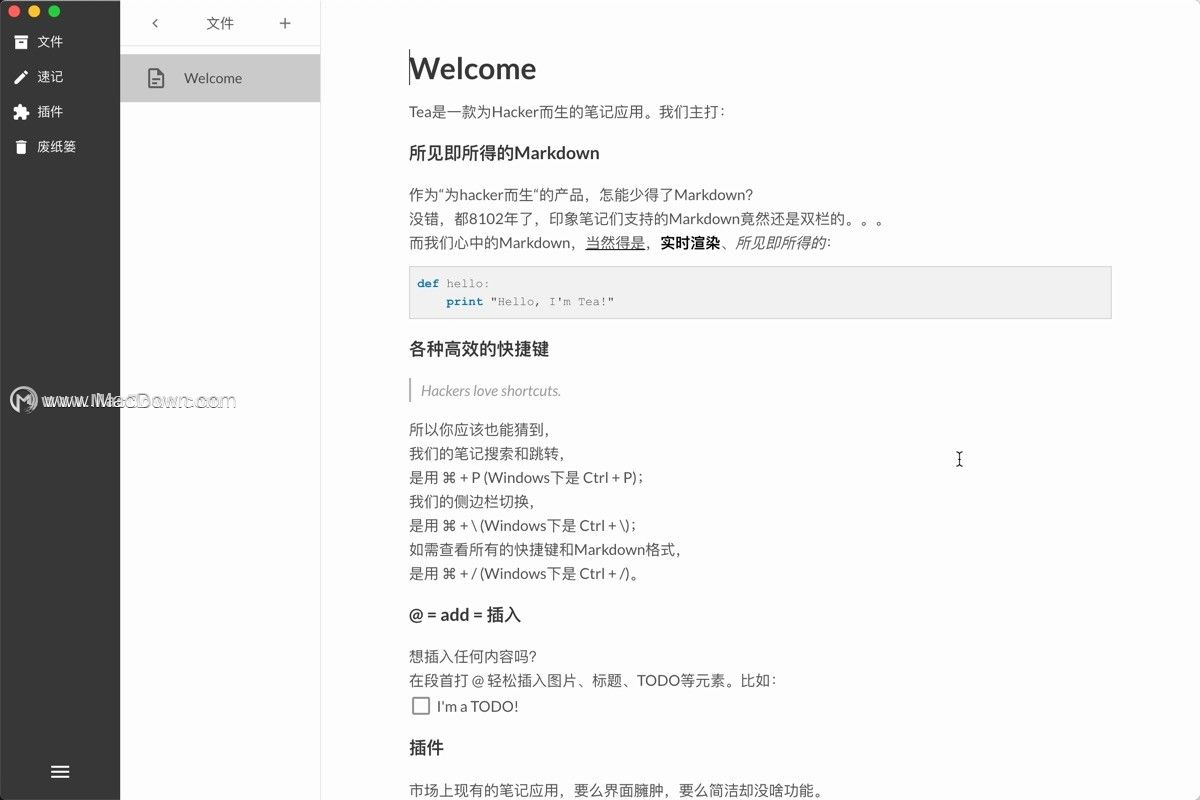Screen dimensions: 1200x800
Task: Select the Welcome note in the list
Action: (x=220, y=78)
